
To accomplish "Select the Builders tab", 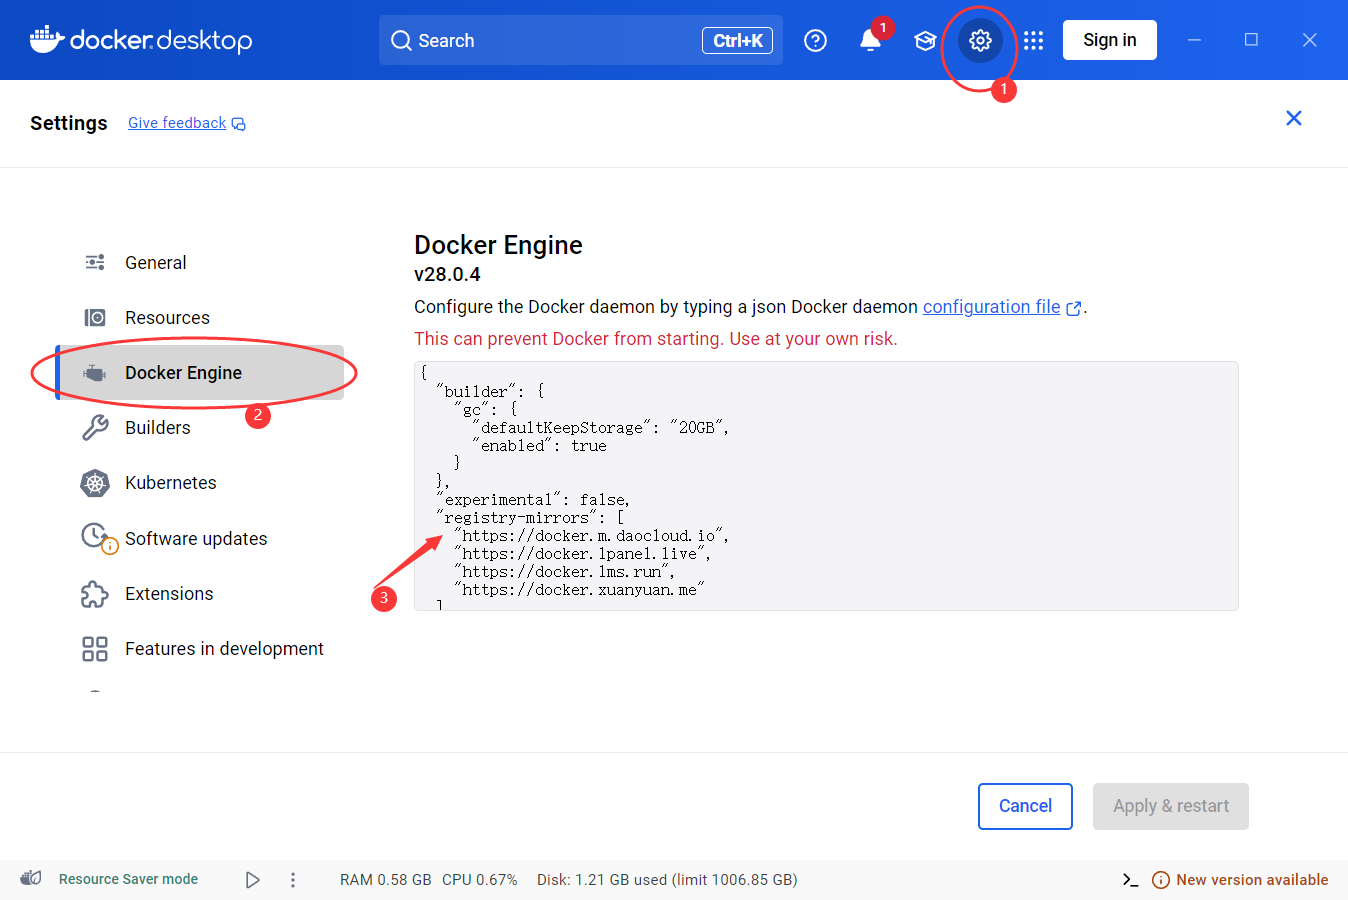I will tap(200, 427).
